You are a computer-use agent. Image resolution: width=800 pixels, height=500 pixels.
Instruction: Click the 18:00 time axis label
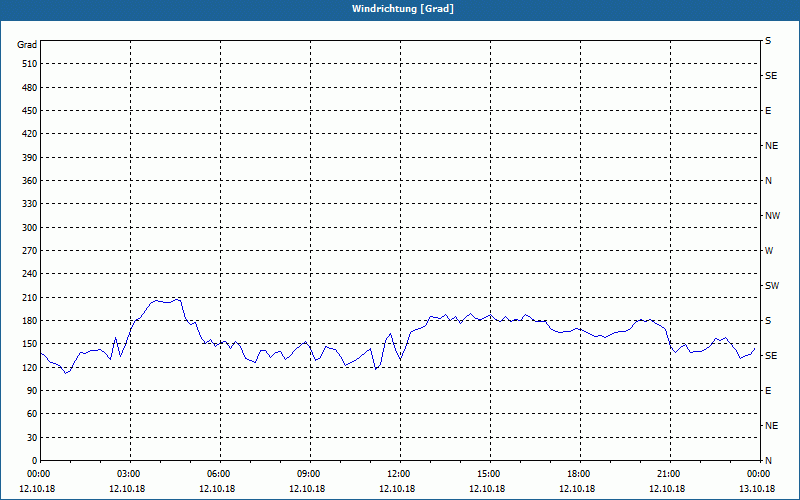pyautogui.click(x=579, y=474)
